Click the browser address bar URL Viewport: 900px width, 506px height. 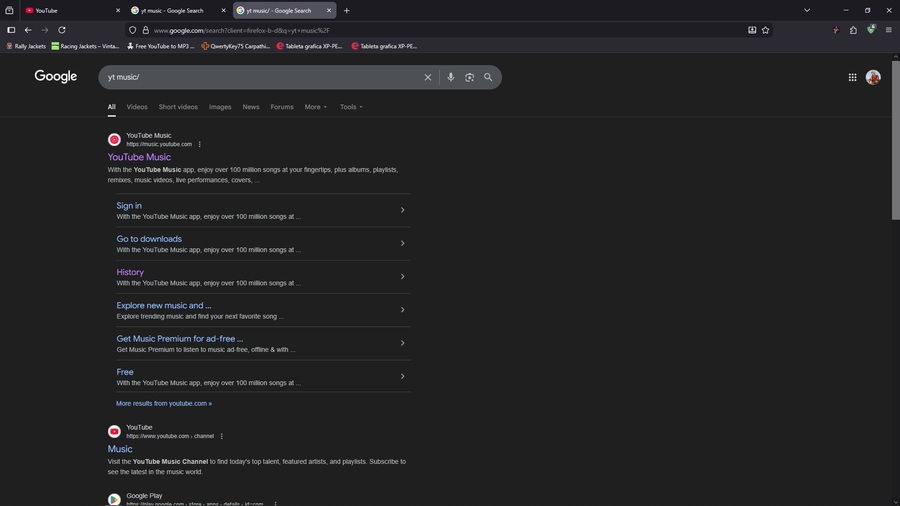point(242,30)
